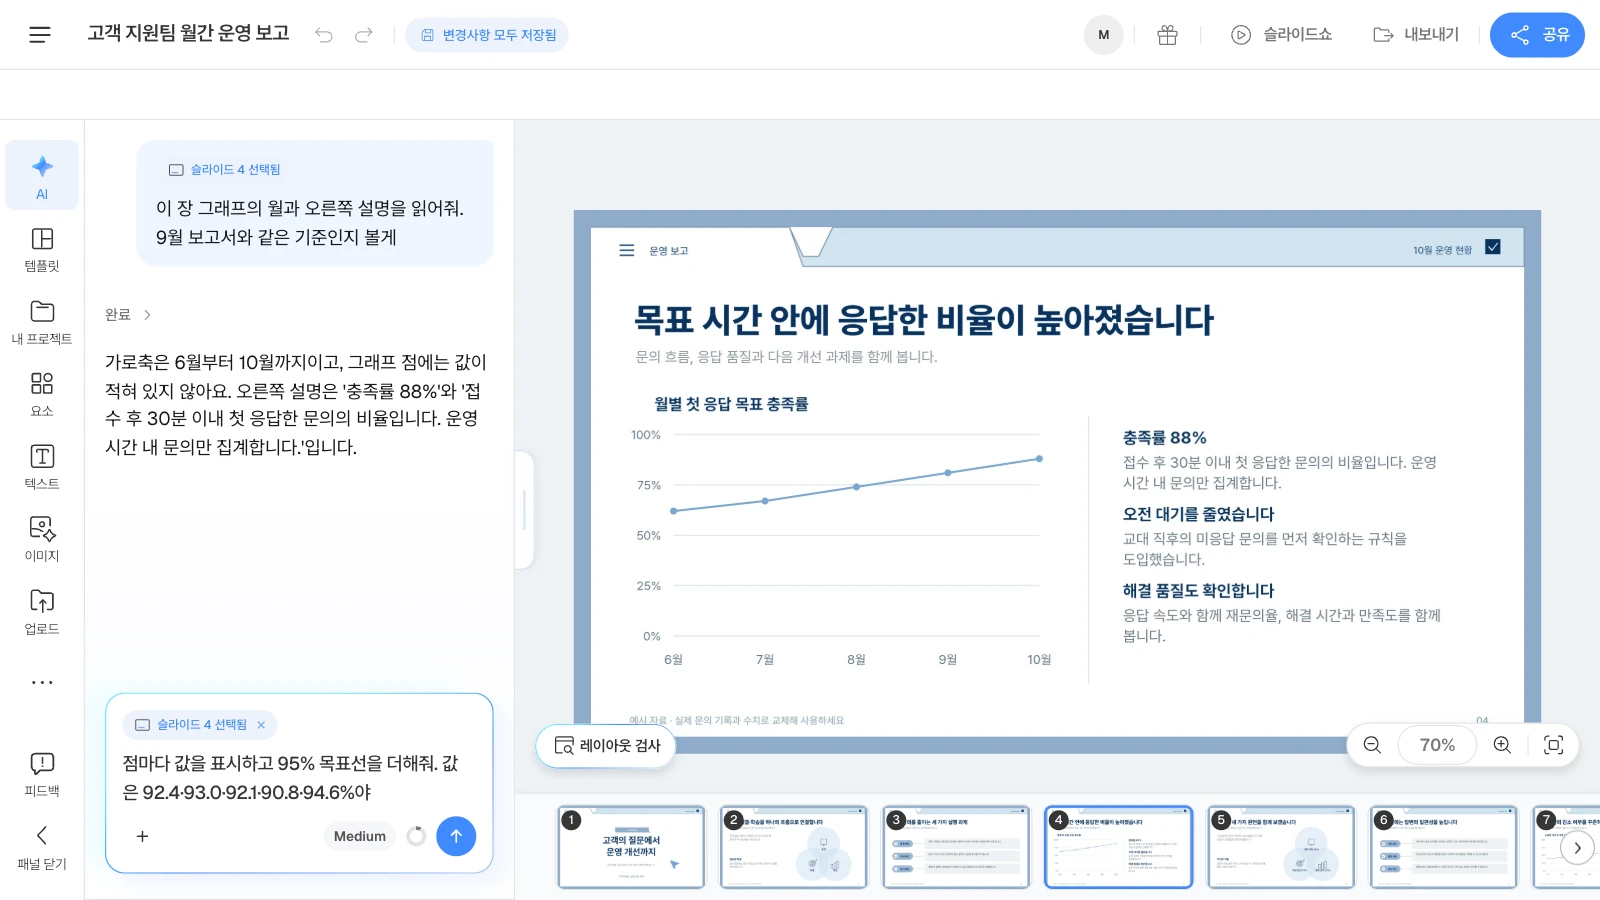The height and width of the screenshot is (900, 1600).
Task: Click the 변경사항 모두 저장됨 status button
Action: click(x=487, y=35)
